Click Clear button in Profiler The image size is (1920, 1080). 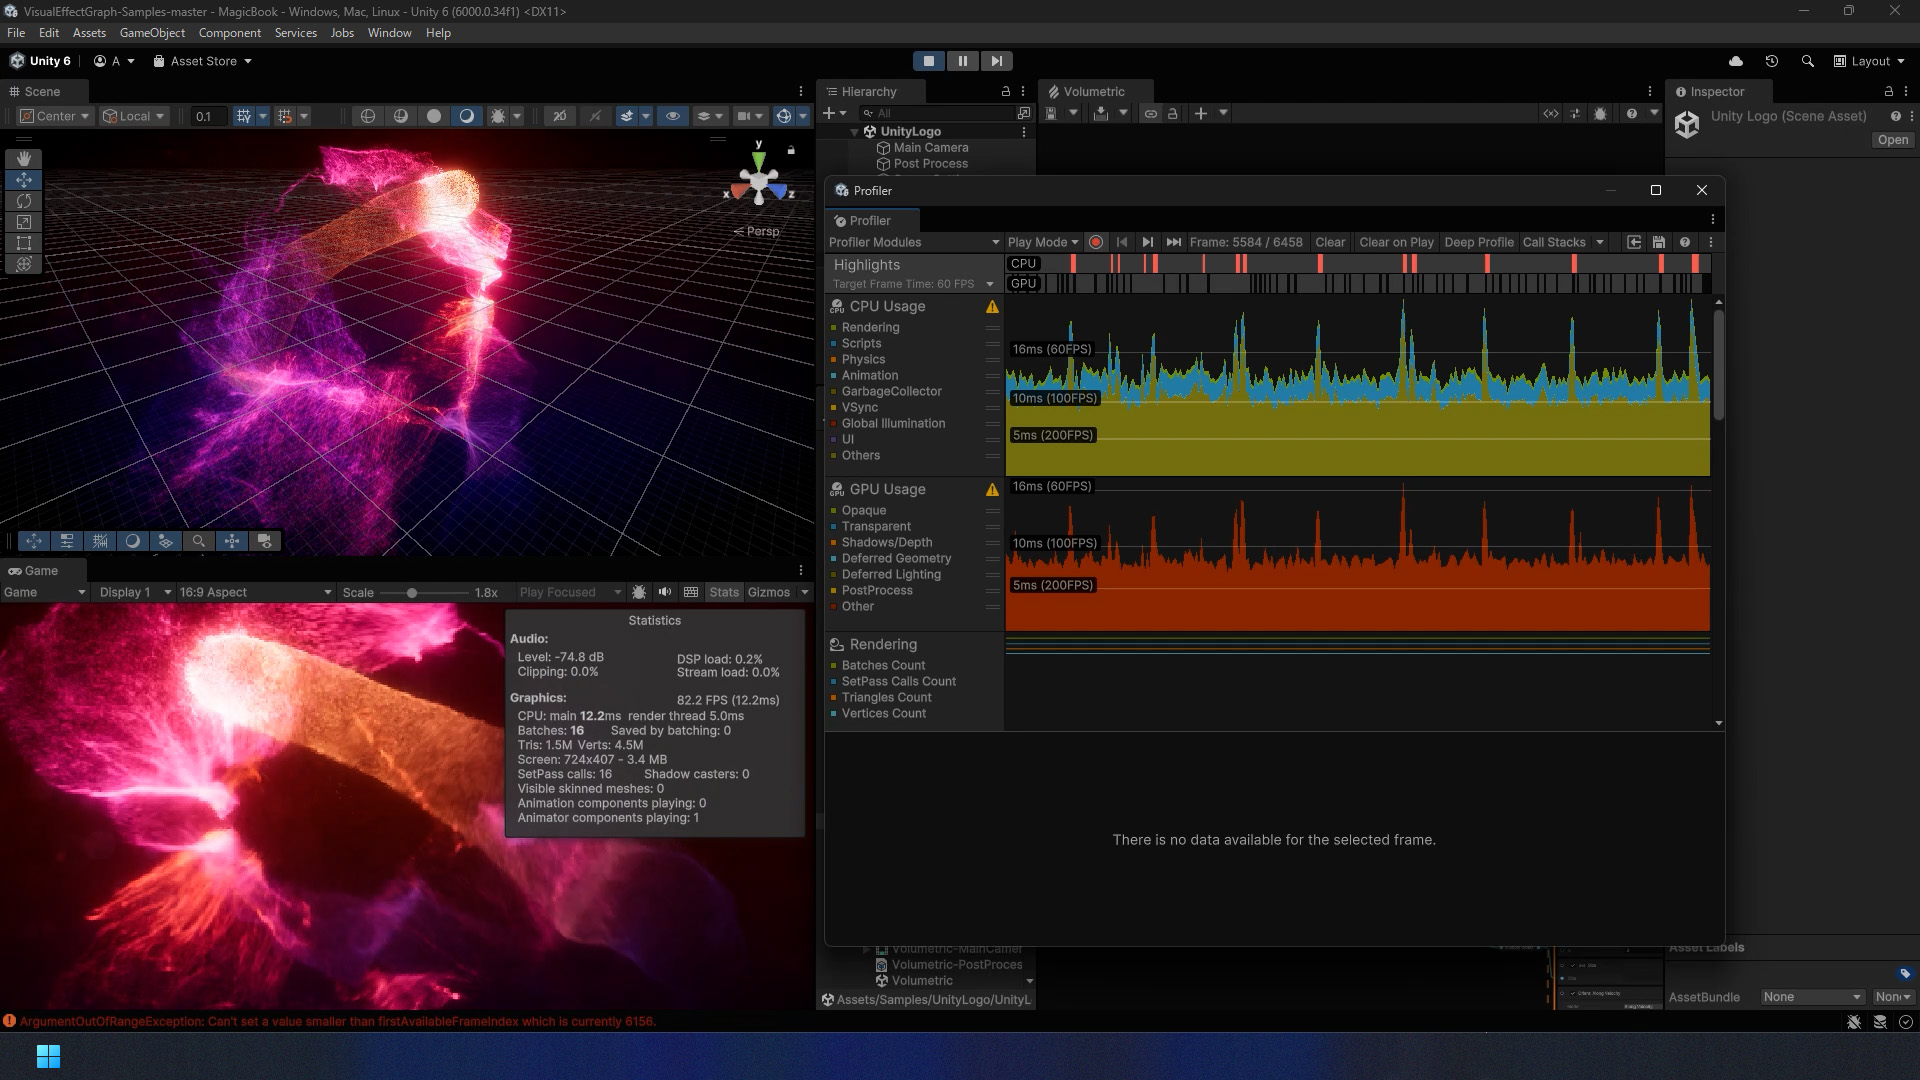coord(1329,242)
